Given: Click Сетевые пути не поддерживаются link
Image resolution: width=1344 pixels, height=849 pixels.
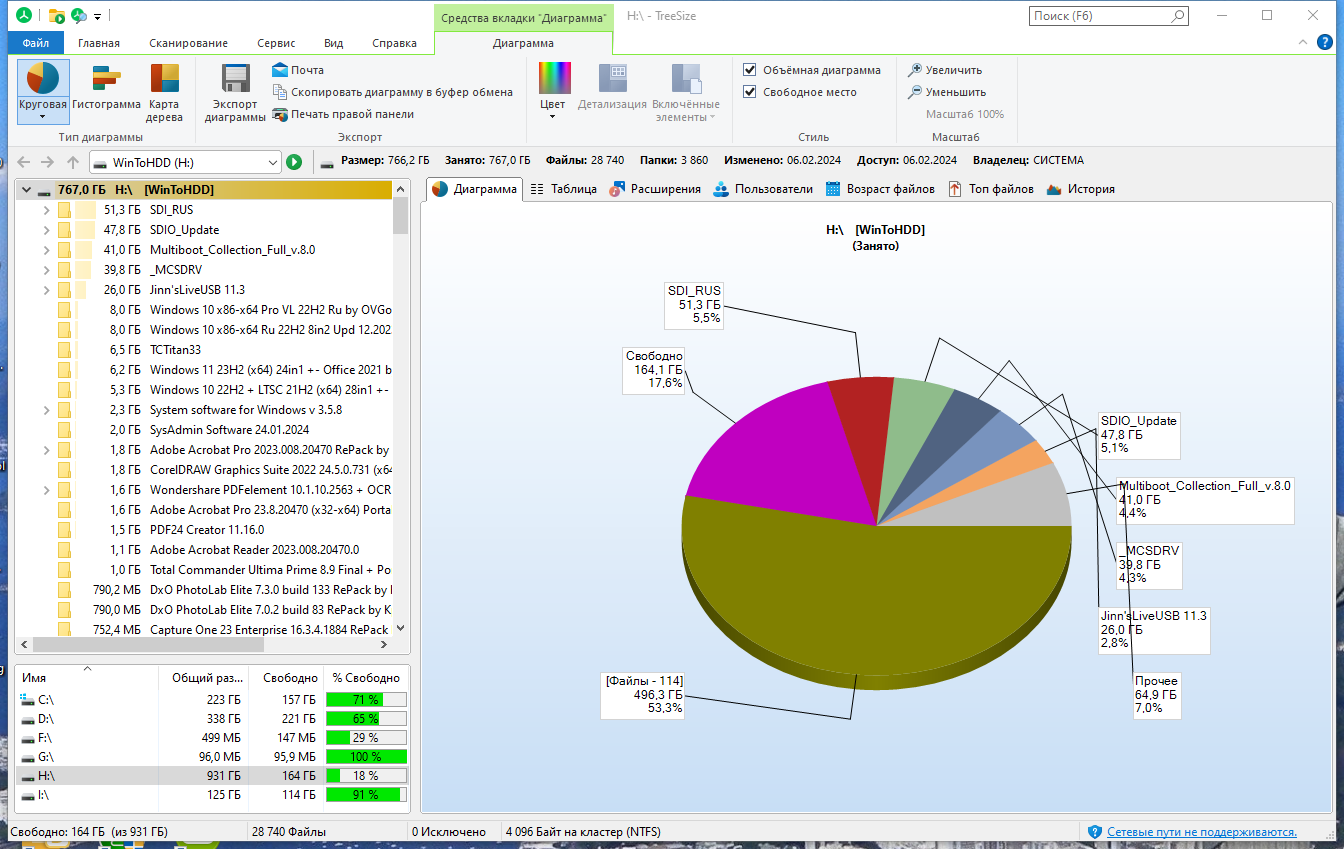Looking at the screenshot, I should [x=1201, y=831].
